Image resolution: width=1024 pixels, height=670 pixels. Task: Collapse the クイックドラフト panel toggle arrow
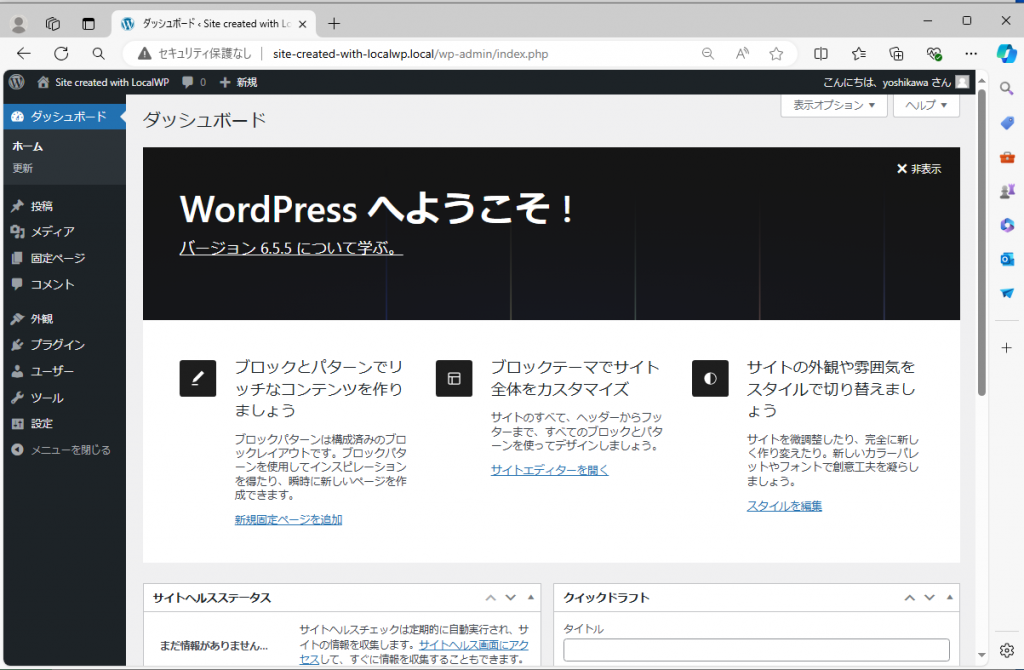948,597
